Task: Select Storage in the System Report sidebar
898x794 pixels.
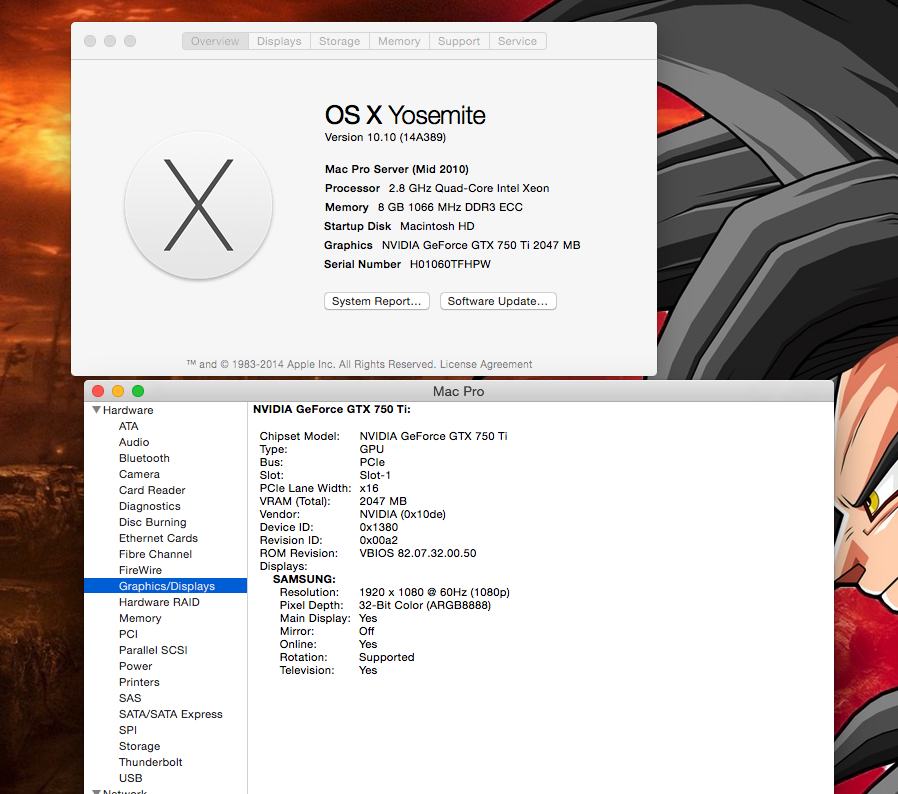Action: click(140, 746)
